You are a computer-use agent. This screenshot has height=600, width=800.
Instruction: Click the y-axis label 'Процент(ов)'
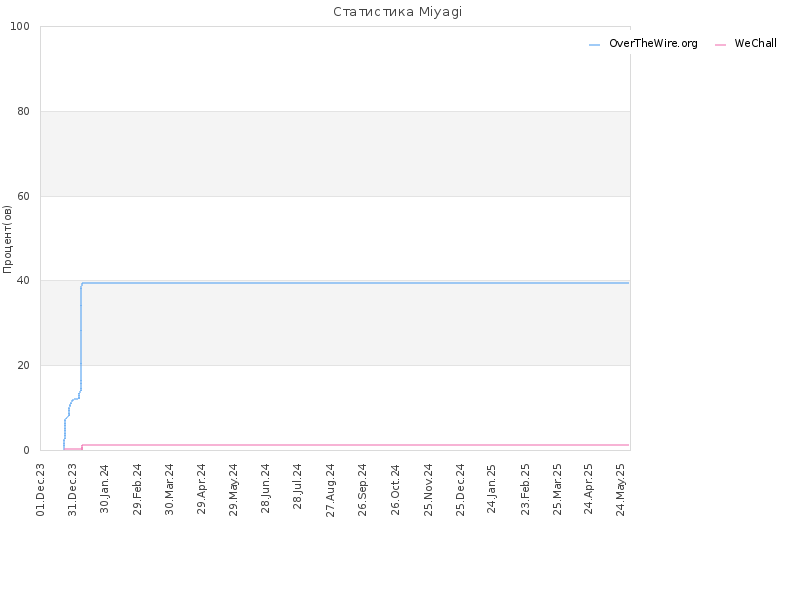pos(7,239)
